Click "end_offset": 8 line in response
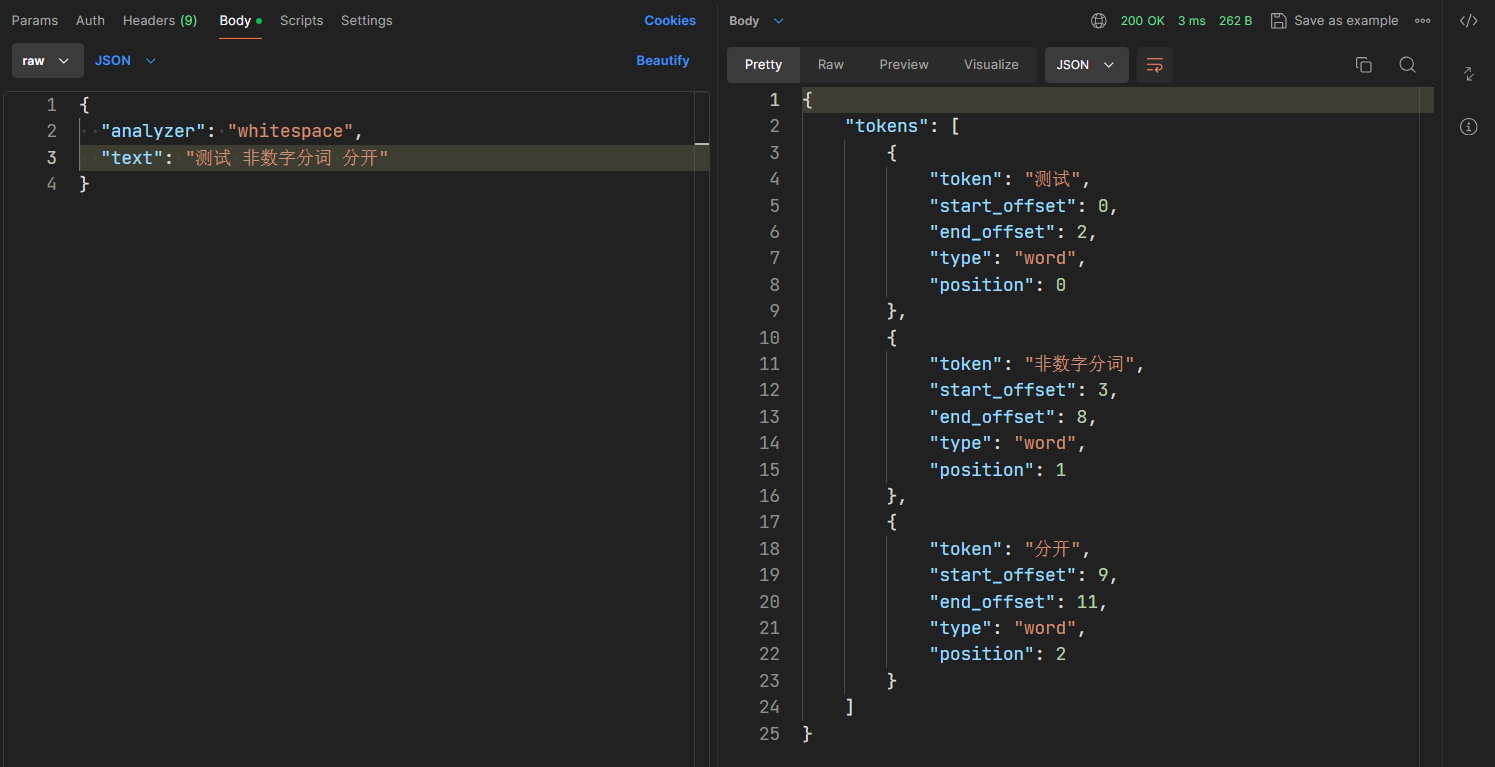Viewport: 1495px width, 767px height. click(x=1013, y=417)
